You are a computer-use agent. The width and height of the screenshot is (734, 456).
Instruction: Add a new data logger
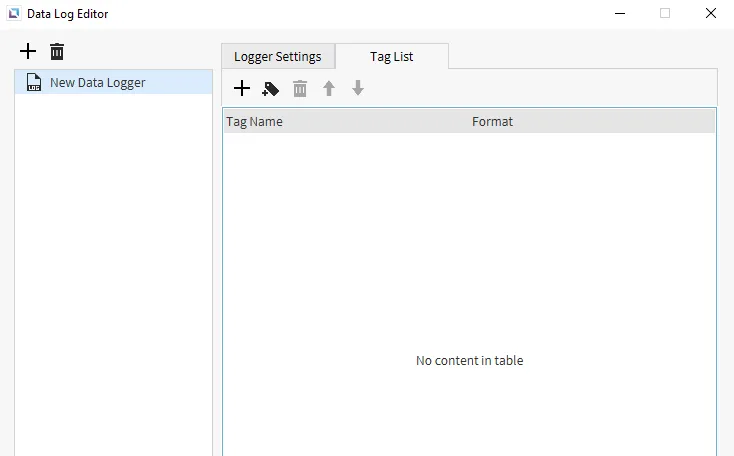click(28, 51)
